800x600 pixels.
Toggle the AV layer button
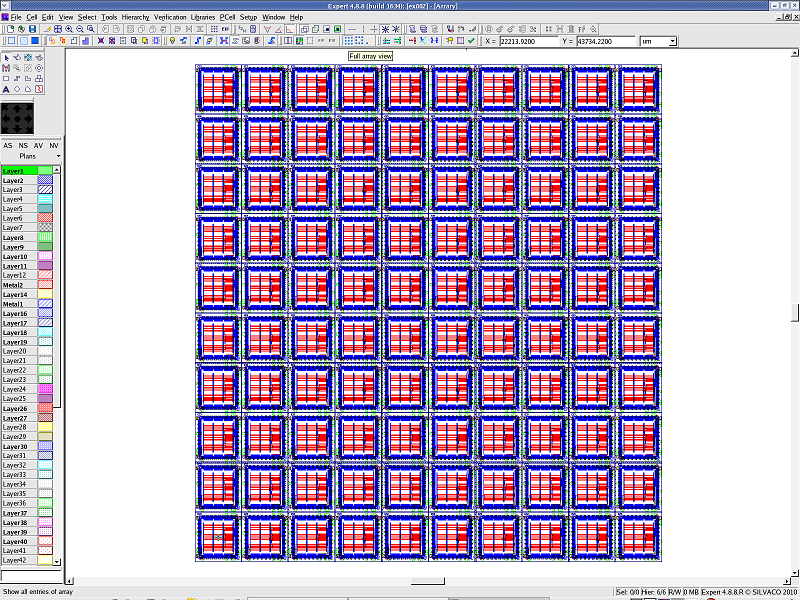38,145
